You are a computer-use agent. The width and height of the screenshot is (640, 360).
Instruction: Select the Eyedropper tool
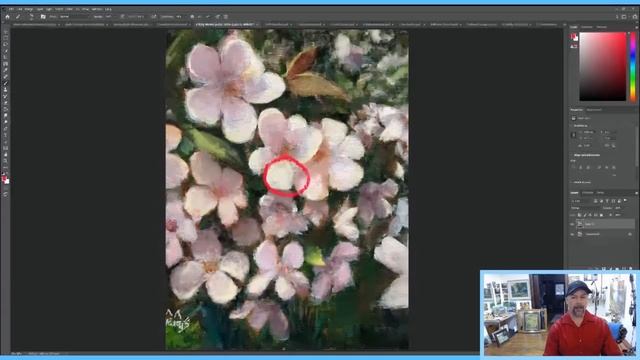coord(5,70)
